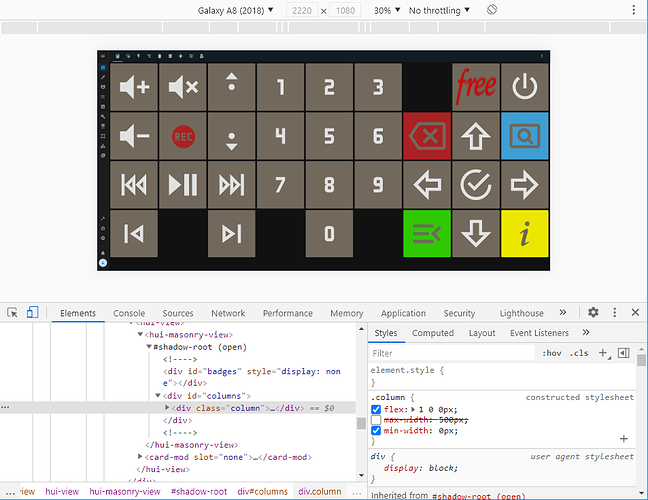648x500 pixels.
Task: Tap number 6 on the remote keypad
Action: click(378, 136)
